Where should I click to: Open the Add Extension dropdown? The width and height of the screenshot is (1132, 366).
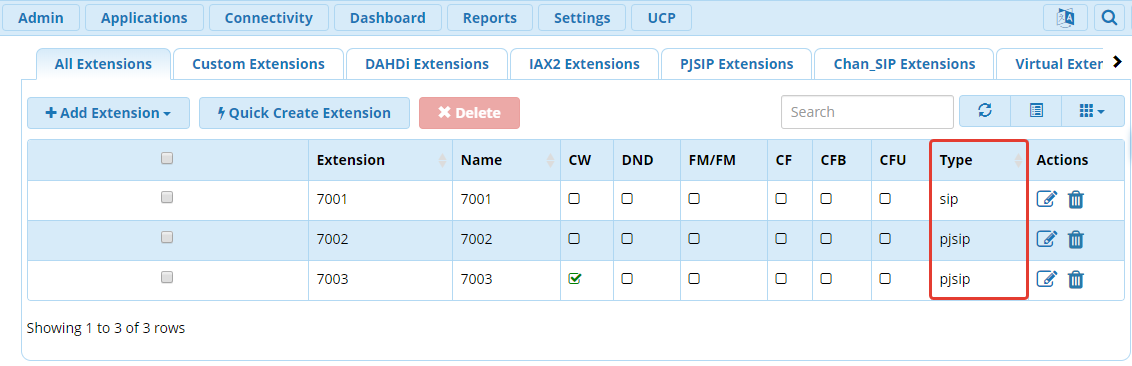coord(108,113)
